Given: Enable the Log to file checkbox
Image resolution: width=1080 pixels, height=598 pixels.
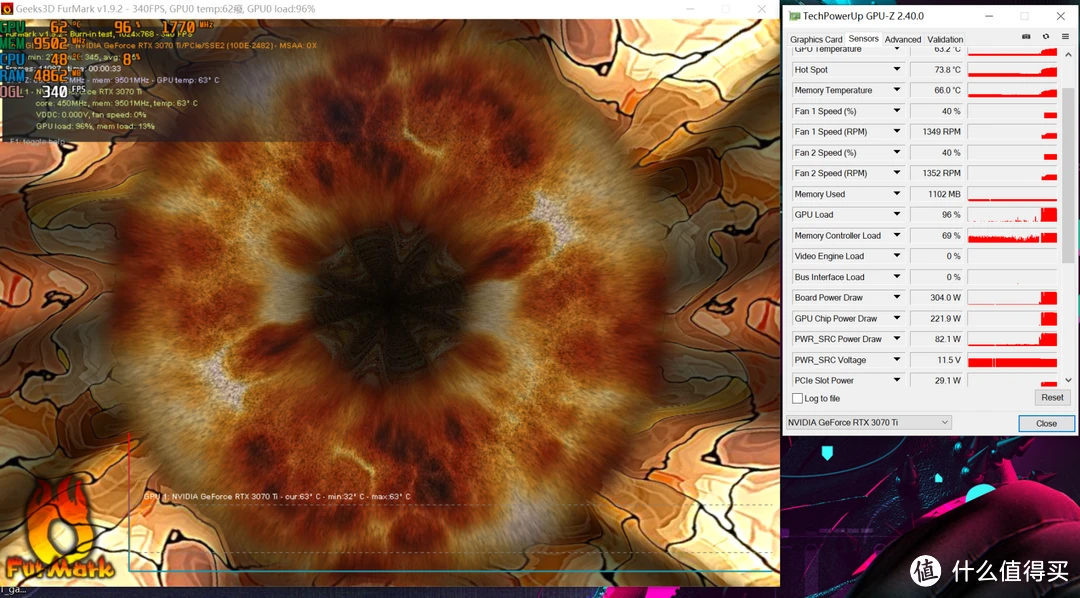Looking at the screenshot, I should [x=798, y=398].
